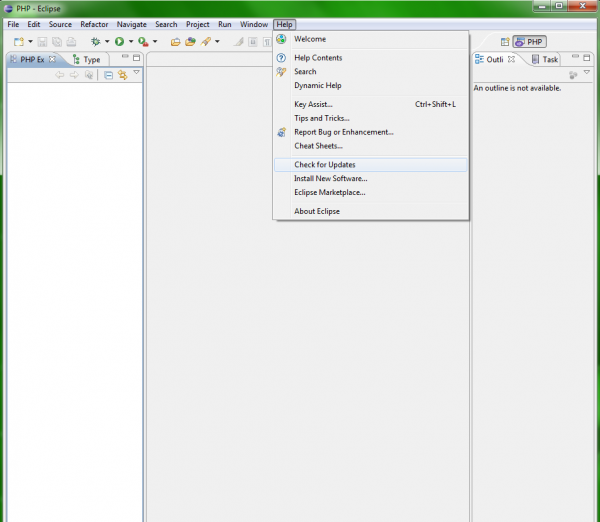The height and width of the screenshot is (522, 600).
Task: Select Check for Updates
Action: click(x=370, y=165)
